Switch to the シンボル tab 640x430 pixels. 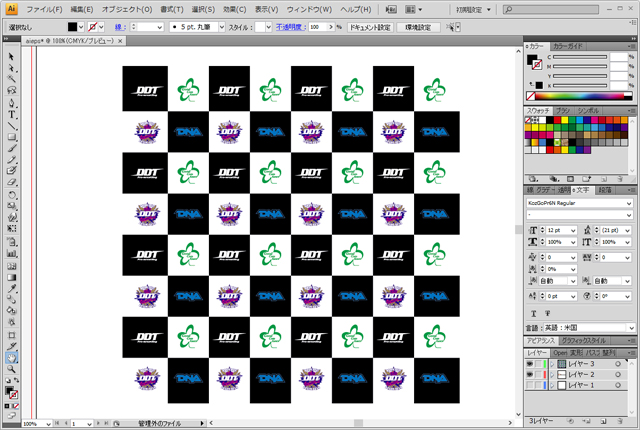(588, 111)
